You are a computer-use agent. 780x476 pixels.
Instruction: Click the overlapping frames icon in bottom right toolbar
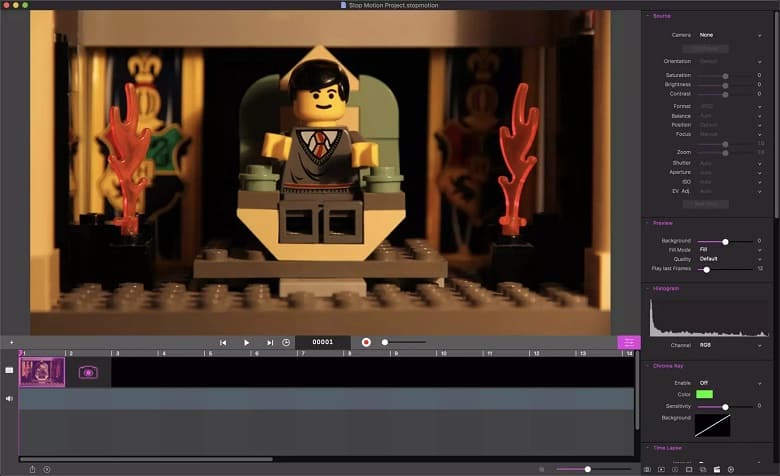(703, 469)
